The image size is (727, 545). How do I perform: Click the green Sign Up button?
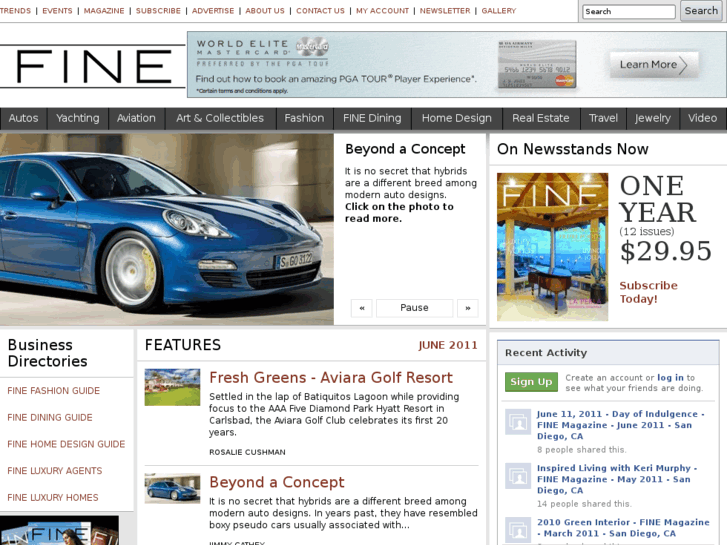(531, 382)
